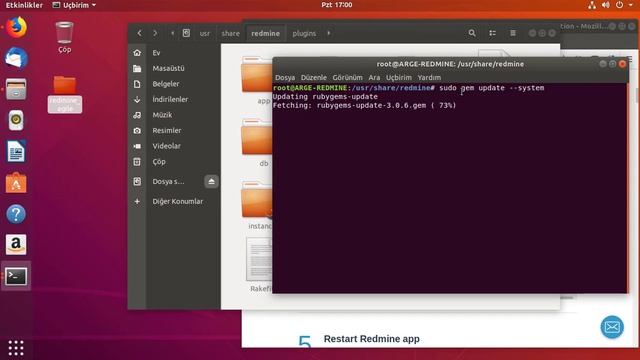Open the Düzenle menu in terminal
The height and width of the screenshot is (360, 640).
[313, 77]
